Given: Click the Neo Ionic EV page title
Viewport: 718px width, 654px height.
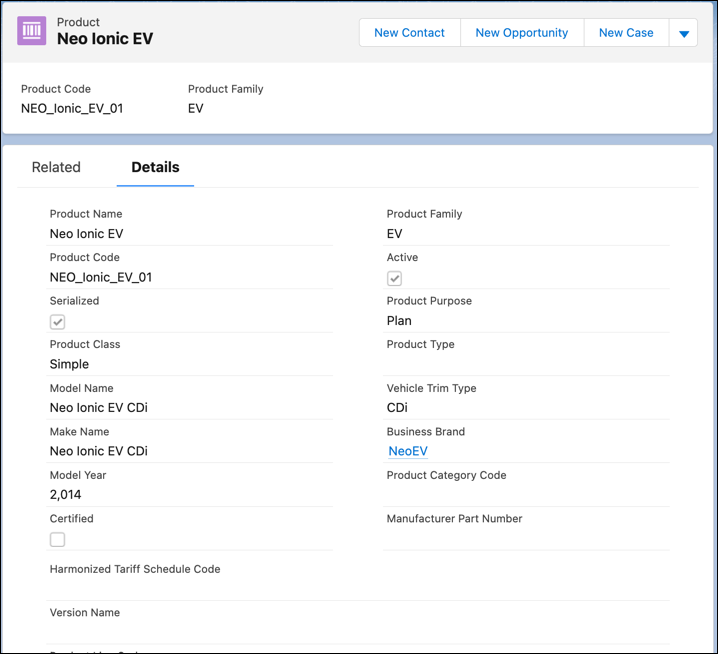Looking at the screenshot, I should (x=105, y=39).
